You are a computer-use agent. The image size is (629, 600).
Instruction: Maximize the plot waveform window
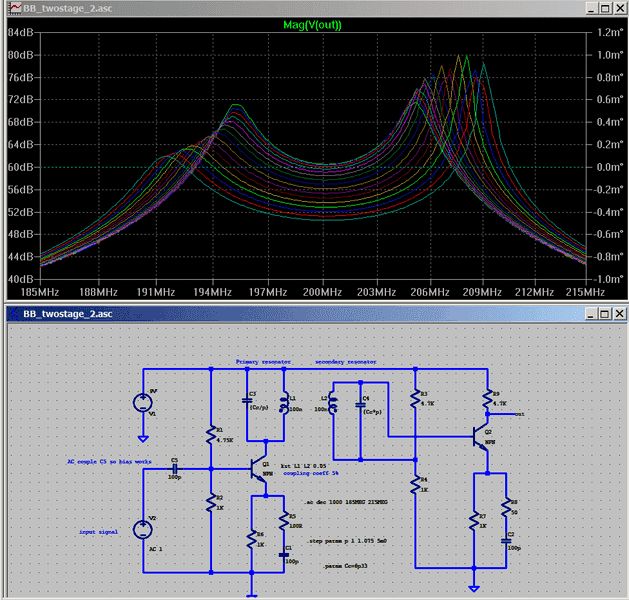click(x=603, y=7)
